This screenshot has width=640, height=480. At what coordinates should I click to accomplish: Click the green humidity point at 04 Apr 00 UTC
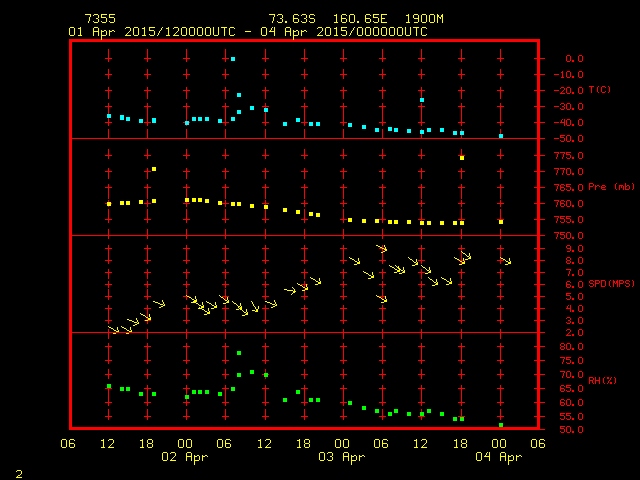[501, 425]
